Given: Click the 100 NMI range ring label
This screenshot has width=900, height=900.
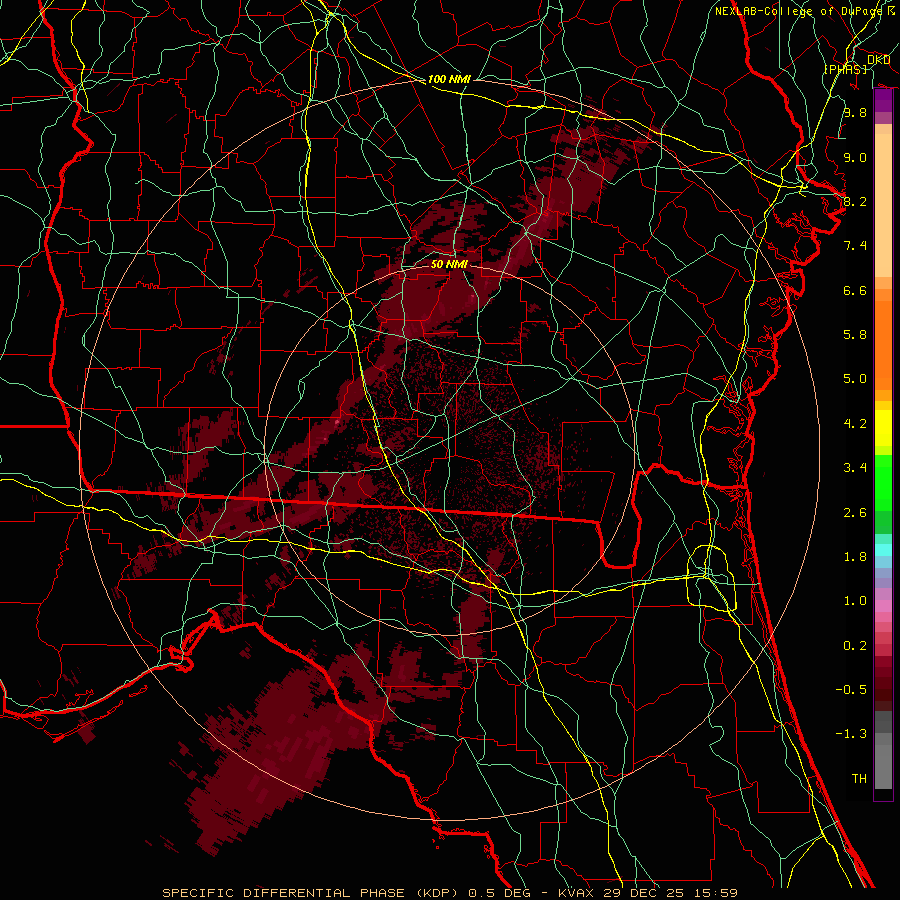Looking at the screenshot, I should click(x=449, y=79).
